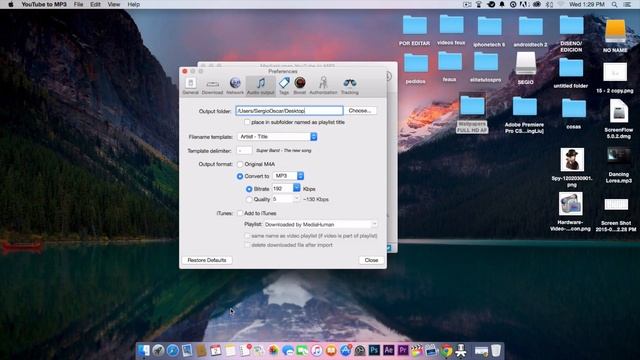Open the Tracking tab
Viewport: 640px width, 360px height.
click(x=350, y=86)
